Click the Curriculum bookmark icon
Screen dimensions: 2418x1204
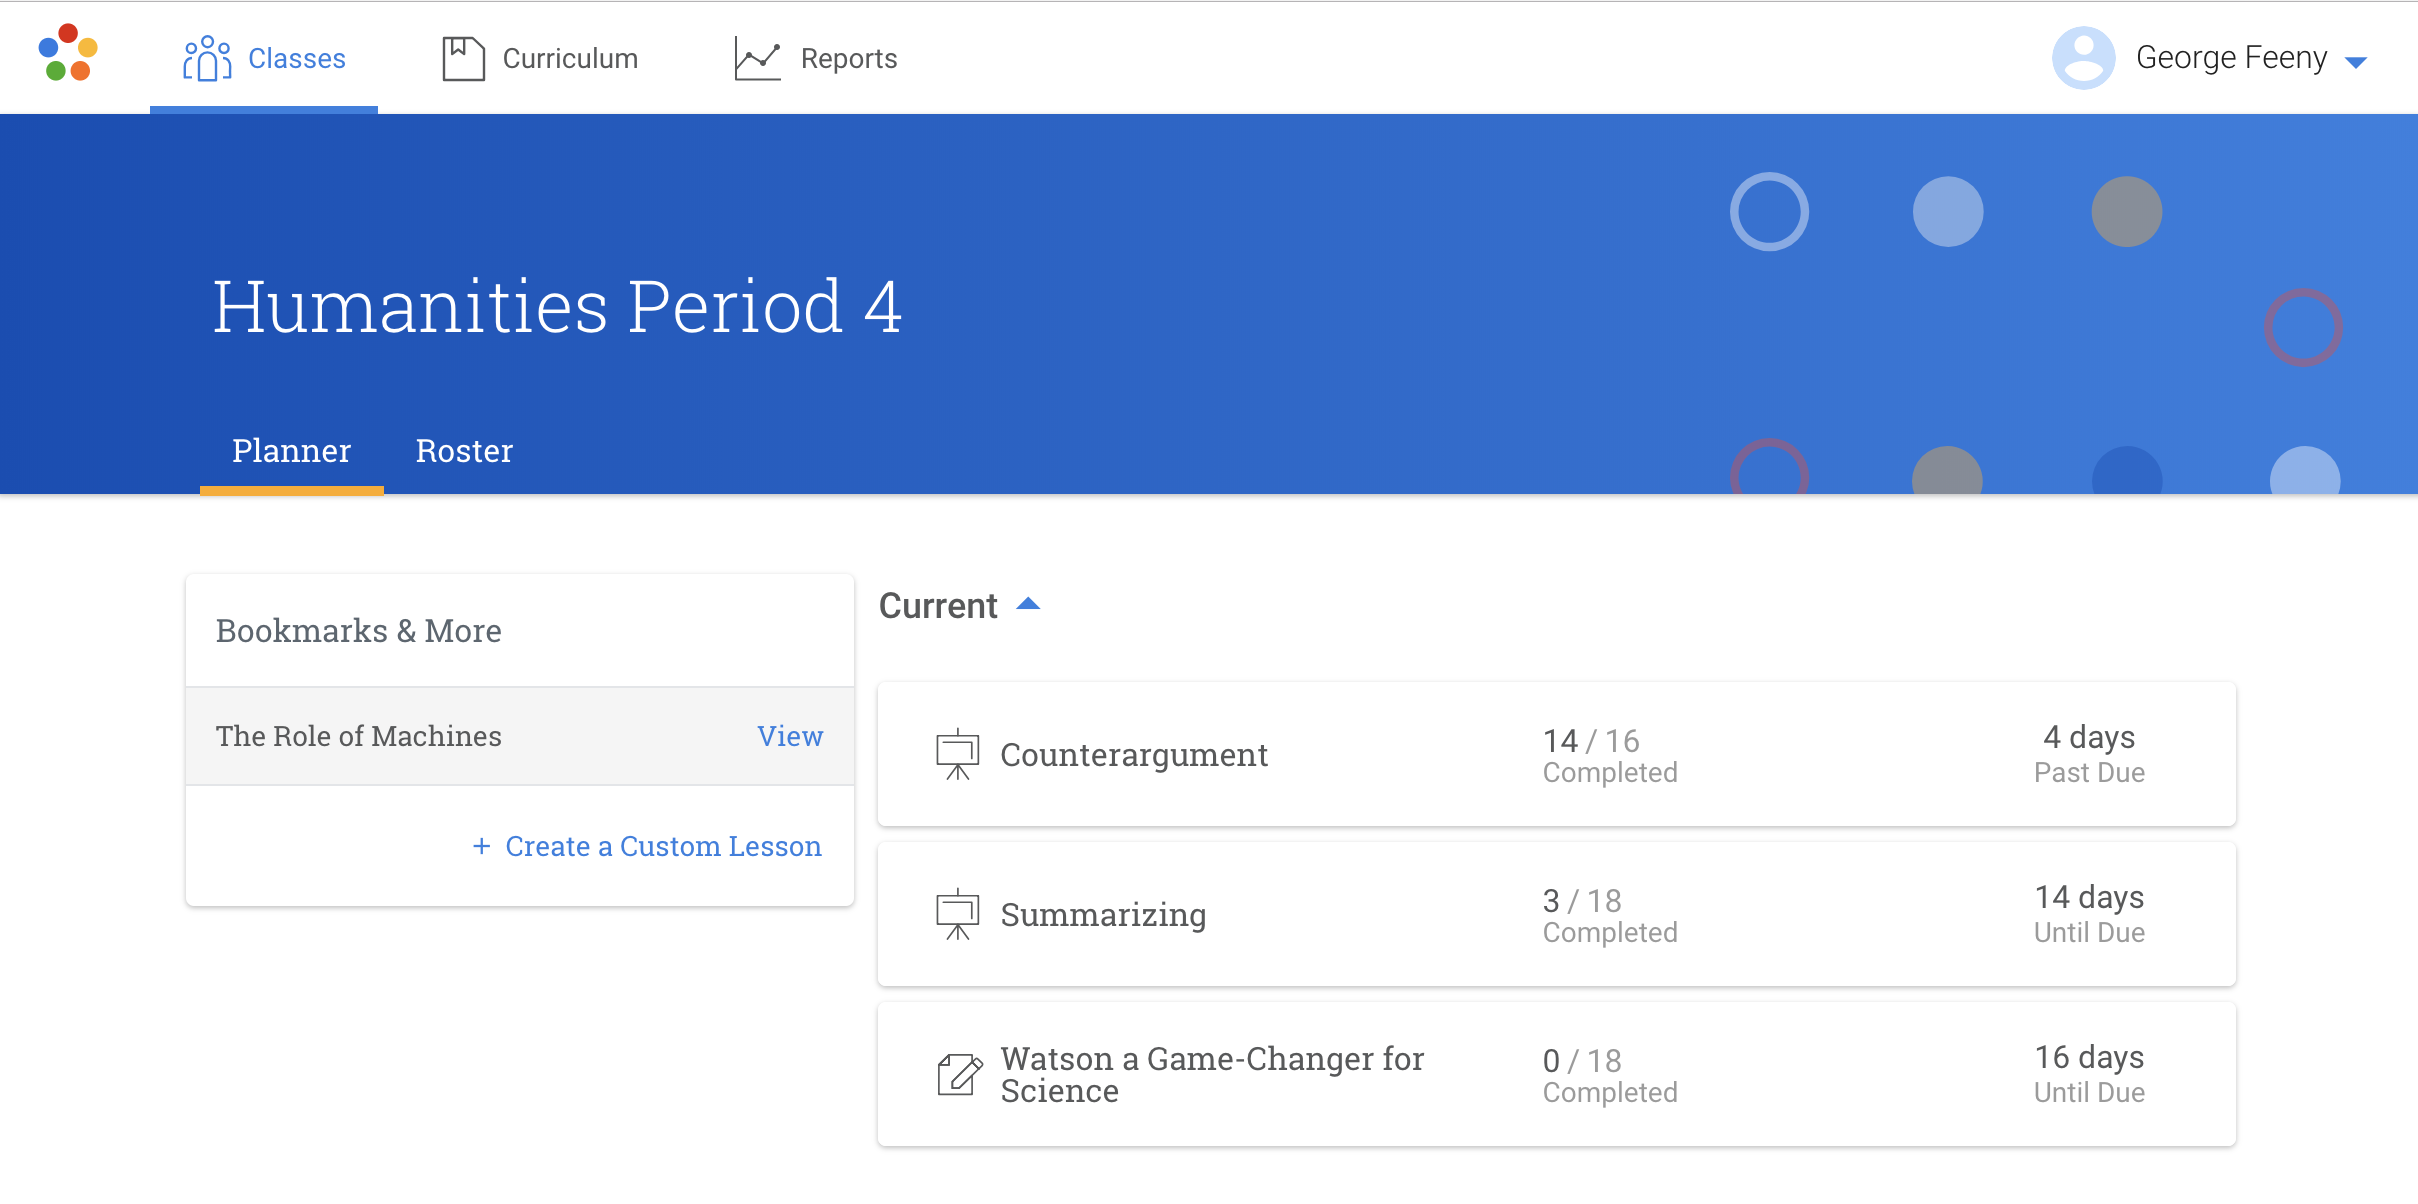(463, 58)
